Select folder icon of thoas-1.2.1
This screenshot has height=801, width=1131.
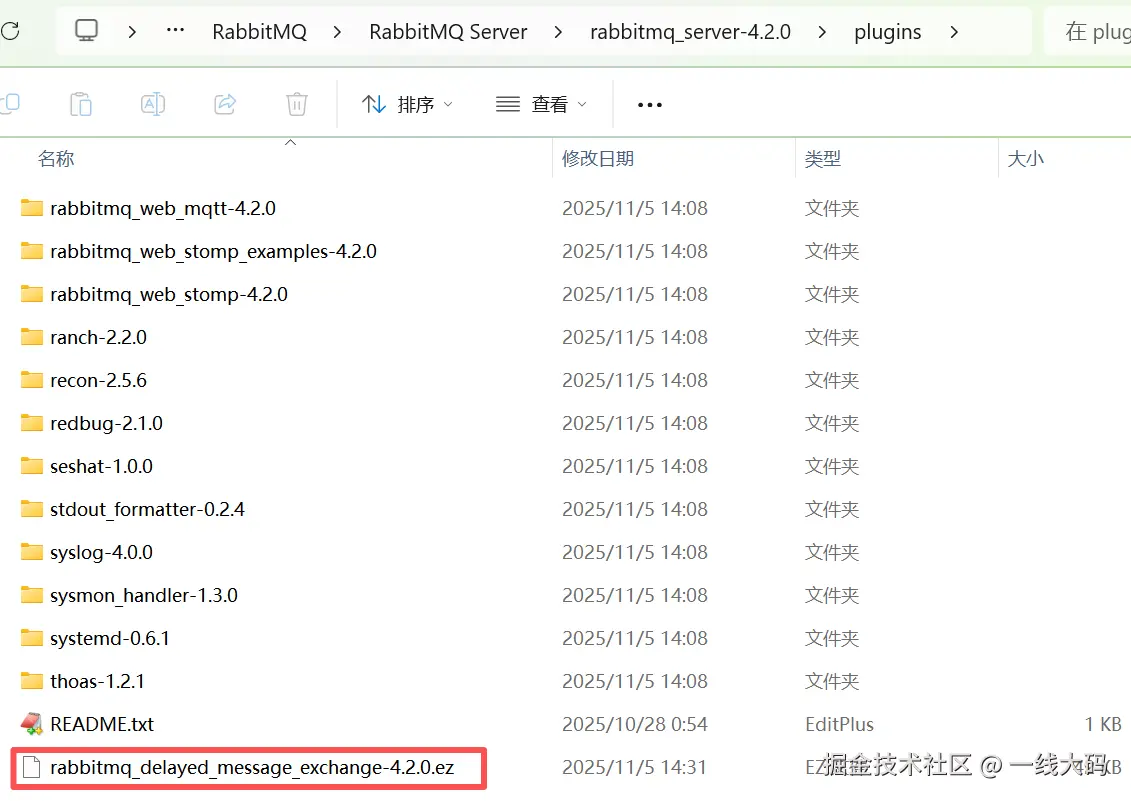(x=32, y=681)
